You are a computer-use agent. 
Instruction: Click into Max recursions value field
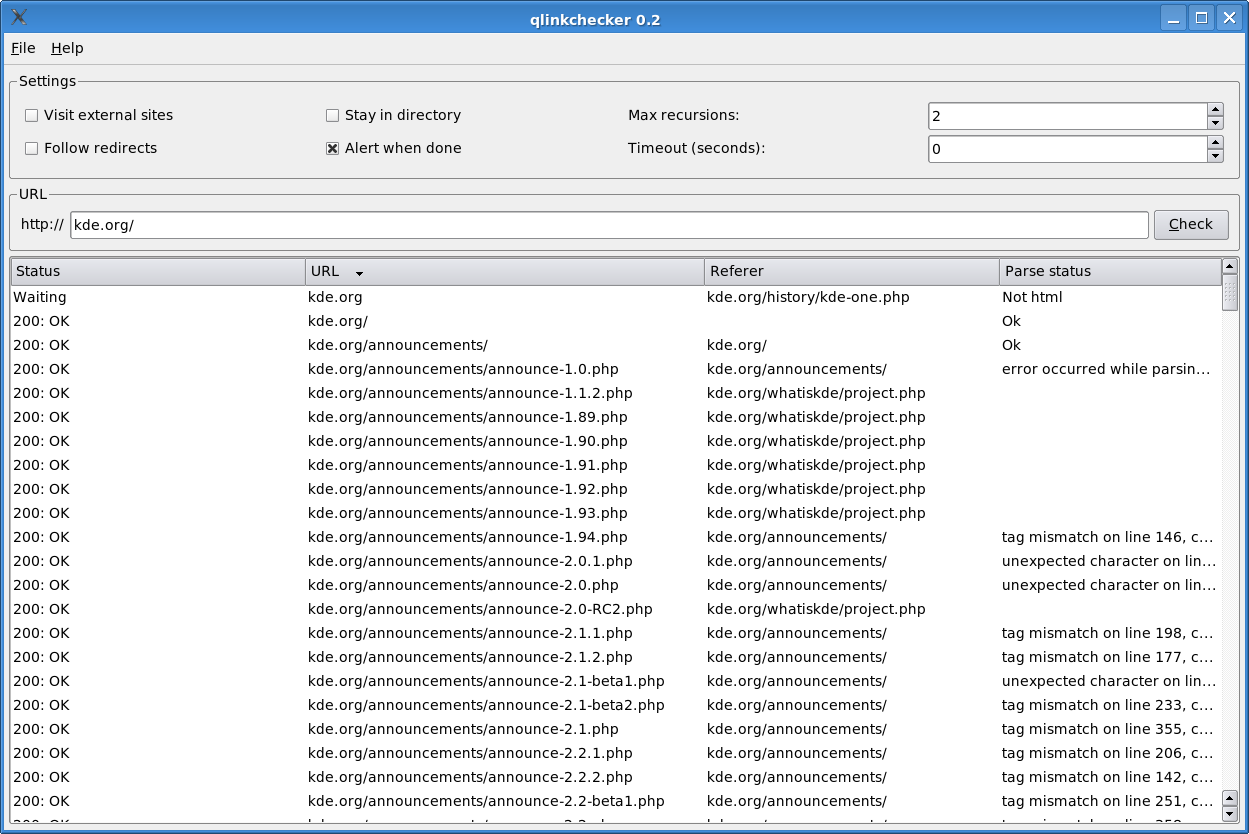click(1068, 116)
